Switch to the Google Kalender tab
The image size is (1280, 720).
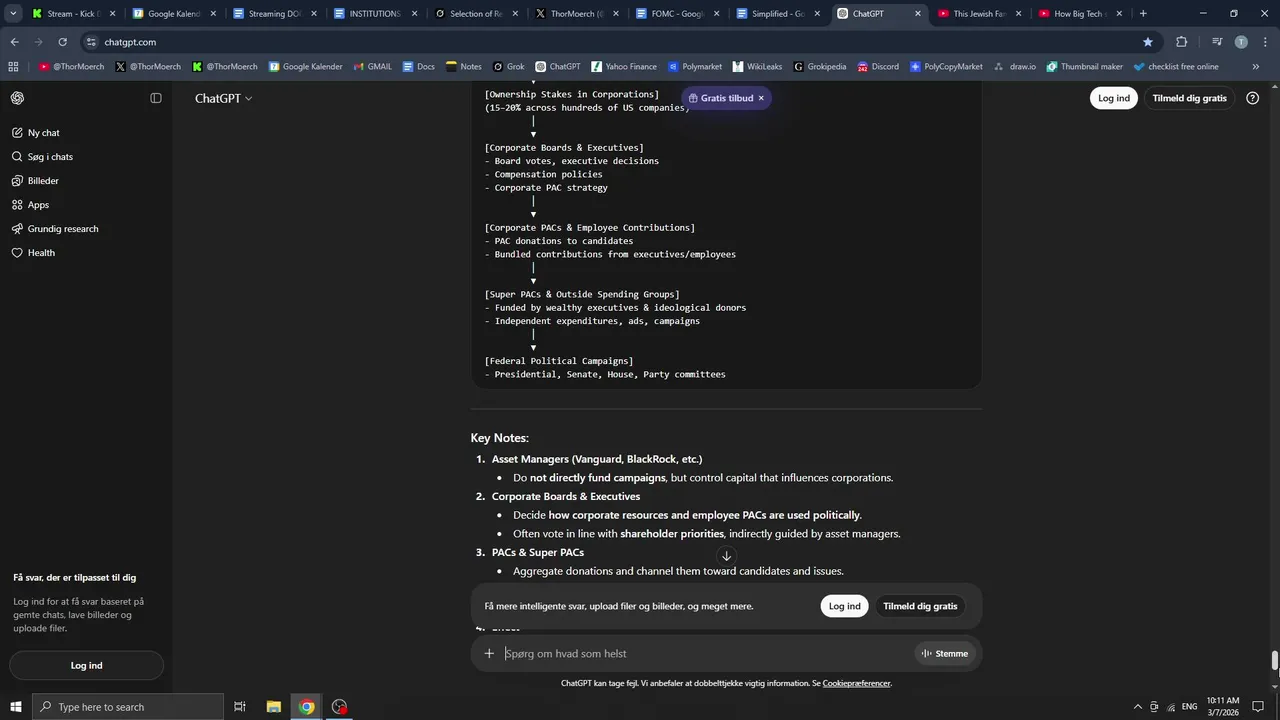point(173,14)
